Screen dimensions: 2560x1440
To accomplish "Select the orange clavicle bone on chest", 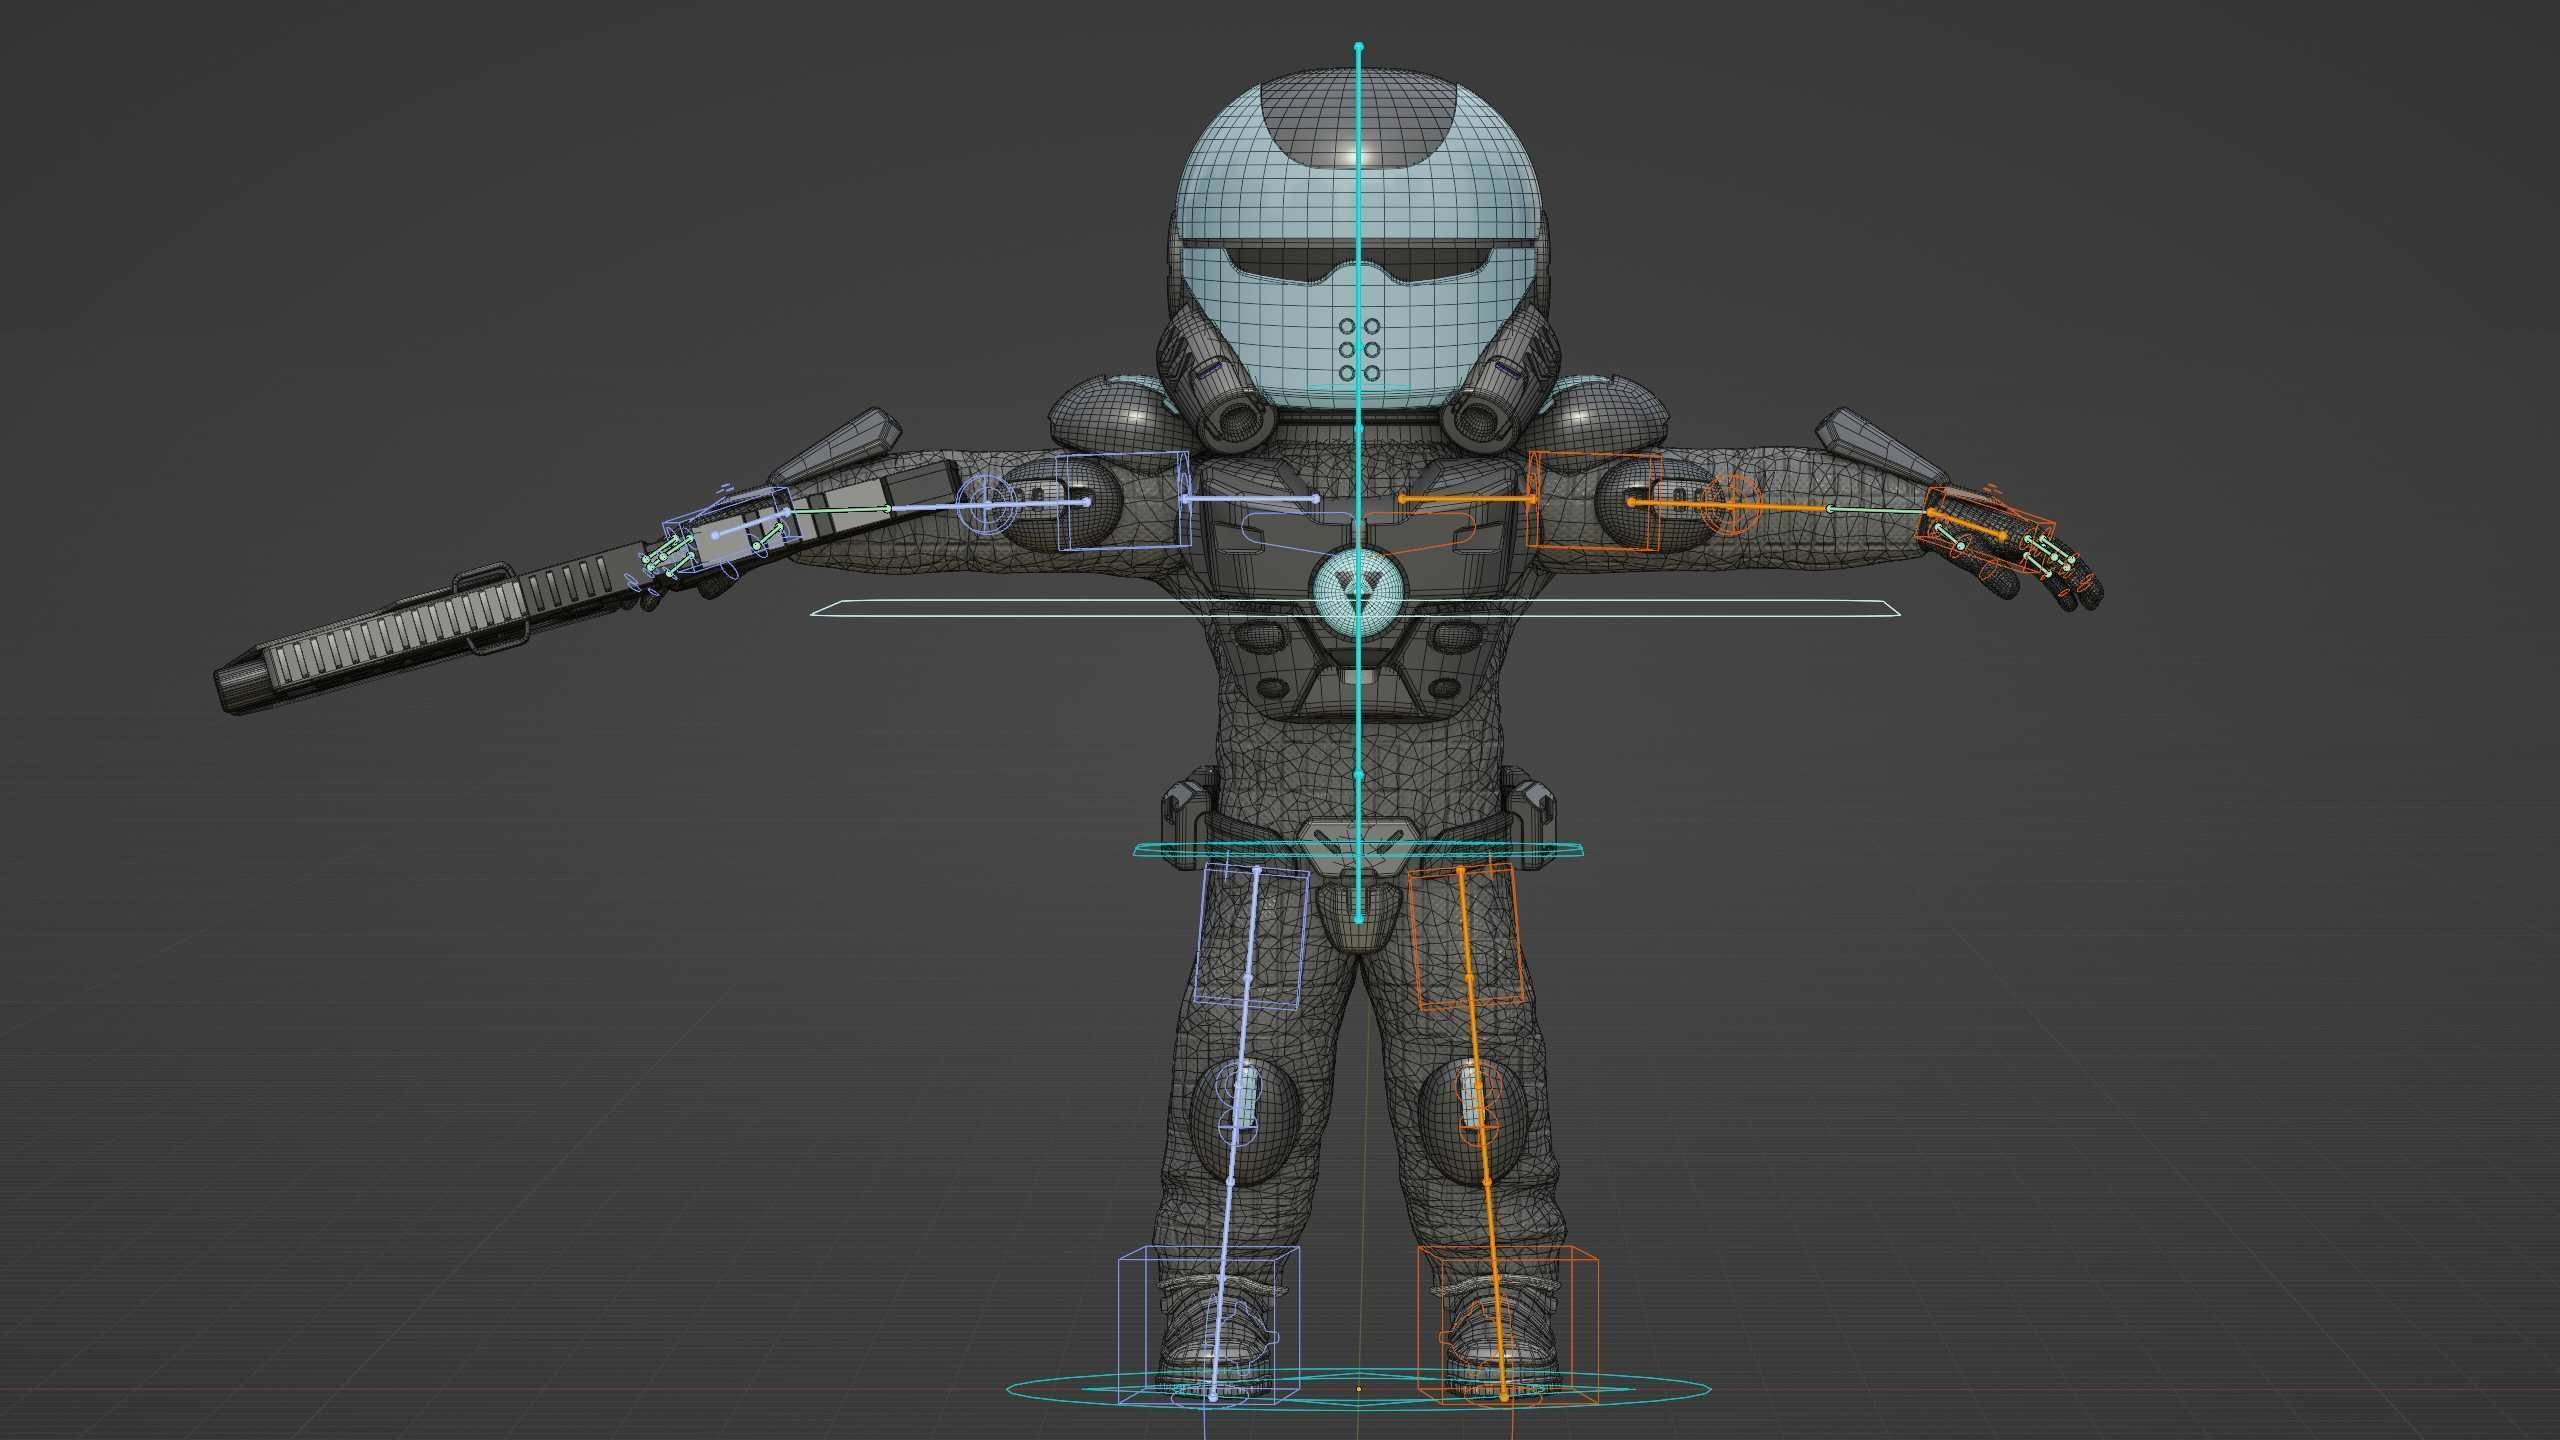I will coord(1468,498).
